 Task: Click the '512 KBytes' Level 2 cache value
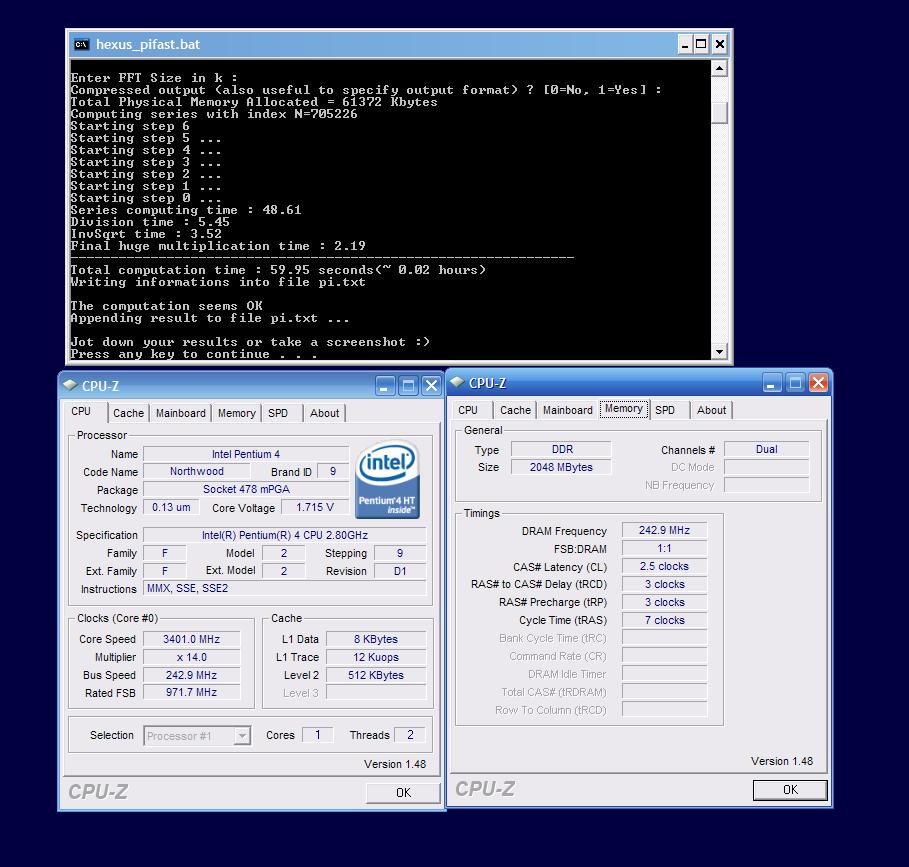click(376, 675)
